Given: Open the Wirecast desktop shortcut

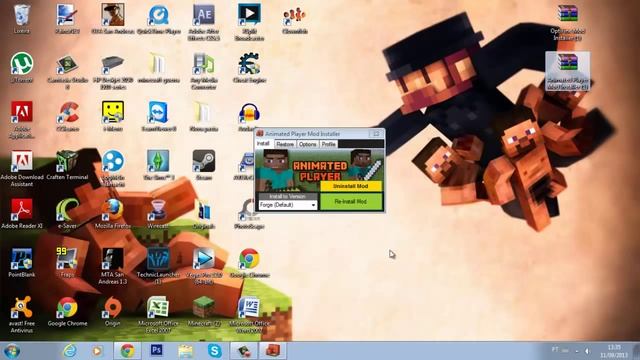Looking at the screenshot, I should 158,213.
